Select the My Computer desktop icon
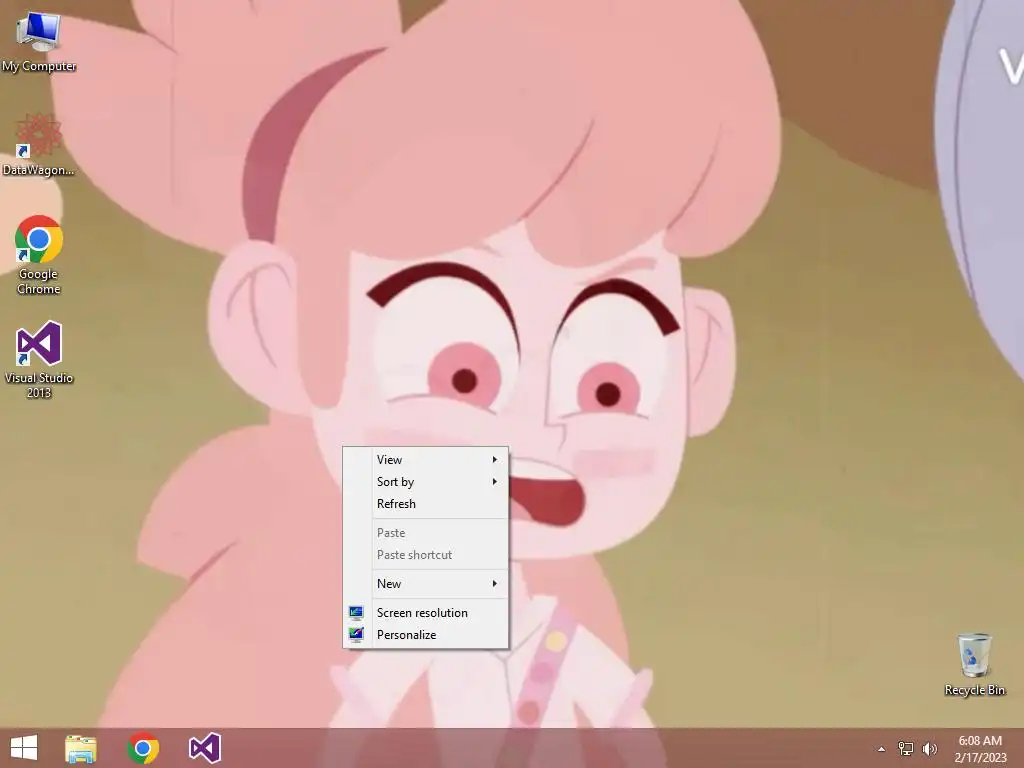Image resolution: width=1024 pixels, height=768 pixels. click(x=39, y=42)
